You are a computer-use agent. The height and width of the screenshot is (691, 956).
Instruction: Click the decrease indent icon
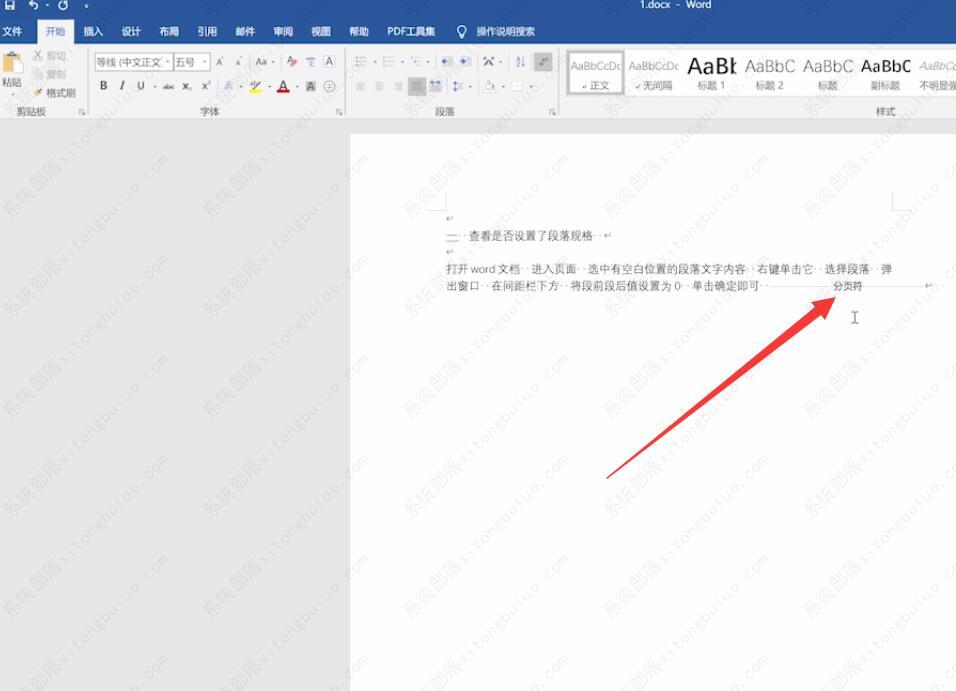pyautogui.click(x=446, y=62)
